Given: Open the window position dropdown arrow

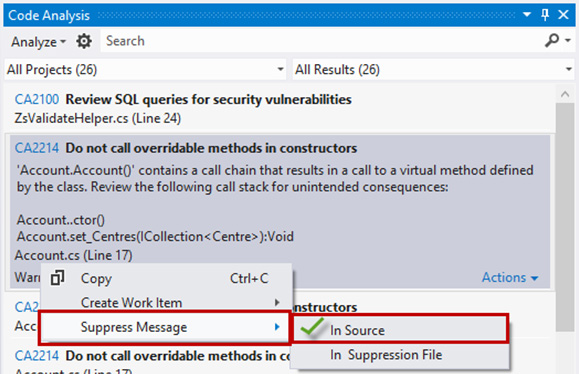Looking at the screenshot, I should (x=527, y=15).
